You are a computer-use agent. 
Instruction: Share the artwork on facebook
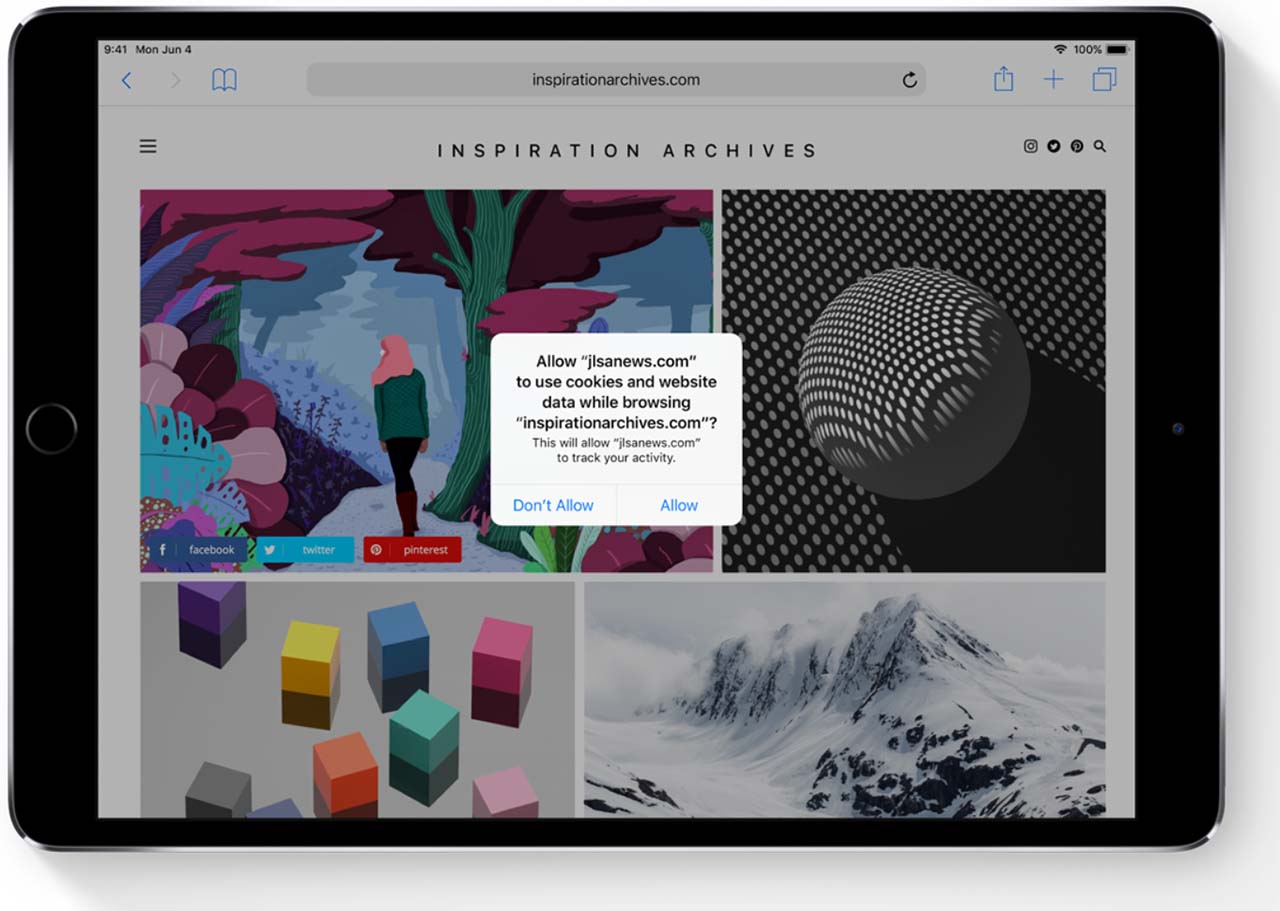197,549
